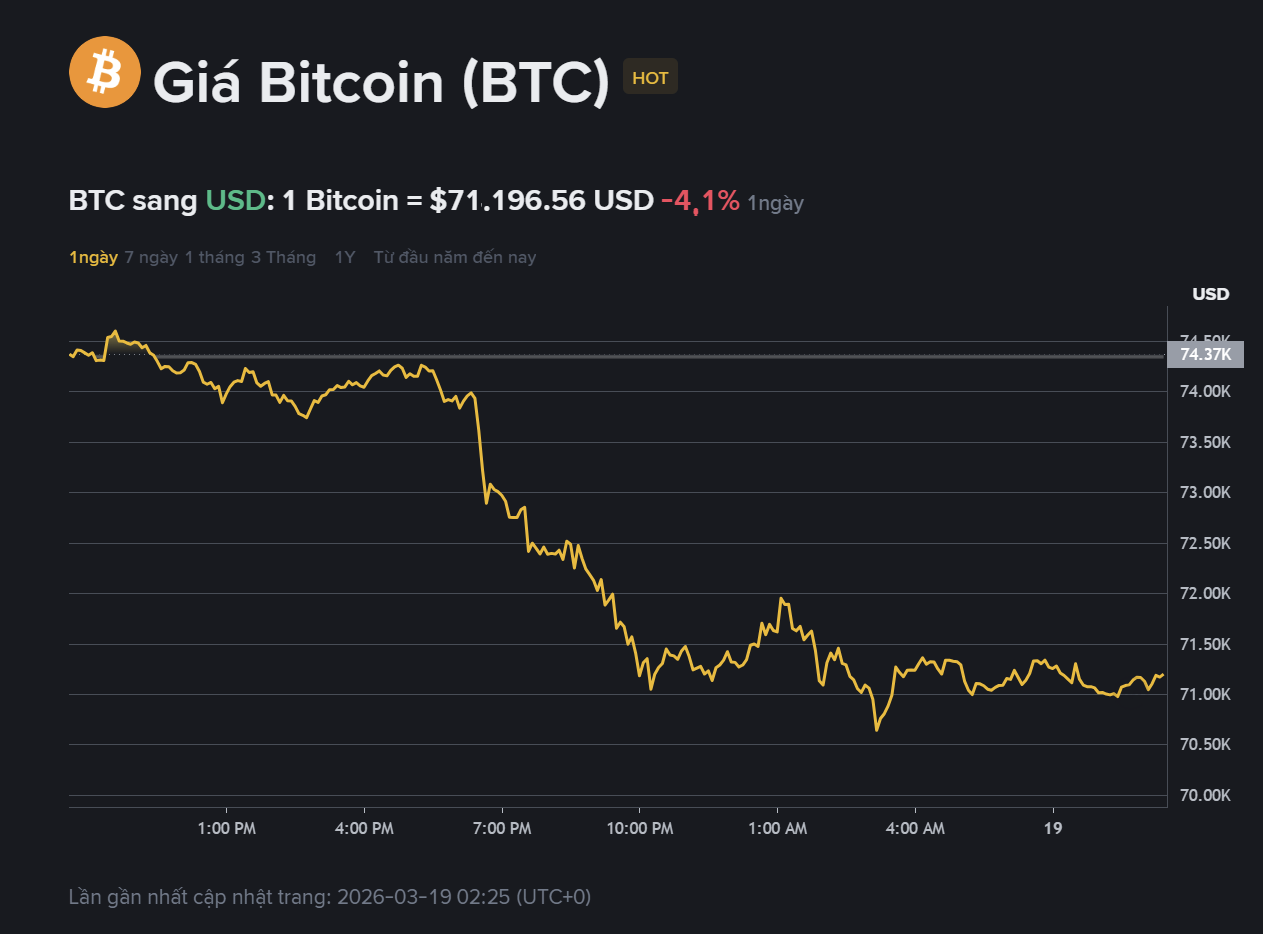Click the 19 date marker on the time axis
The height and width of the screenshot is (934, 1263).
pyautogui.click(x=1052, y=828)
